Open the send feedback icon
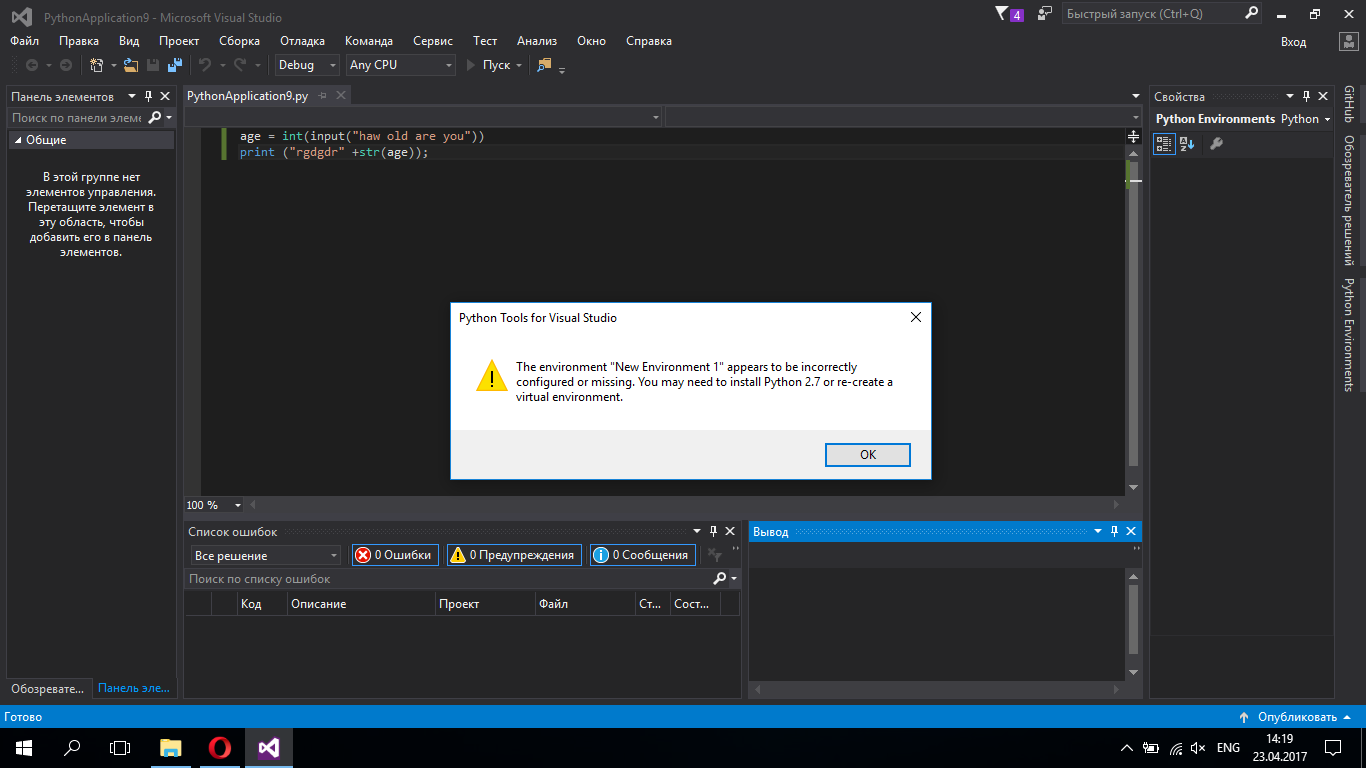This screenshot has width=1366, height=768. point(1045,14)
